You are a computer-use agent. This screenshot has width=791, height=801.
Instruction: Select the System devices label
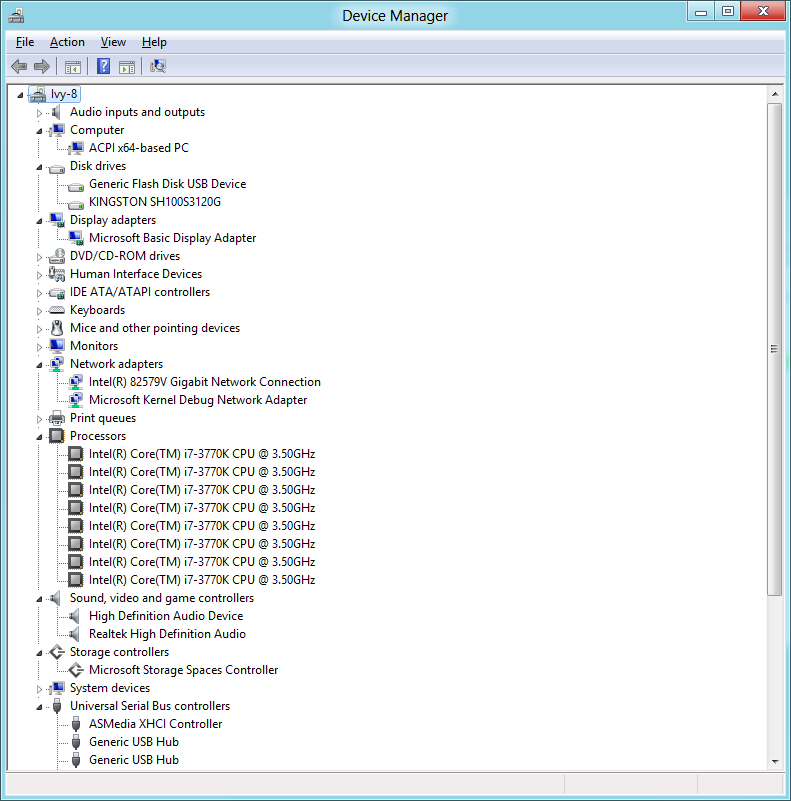(110, 688)
